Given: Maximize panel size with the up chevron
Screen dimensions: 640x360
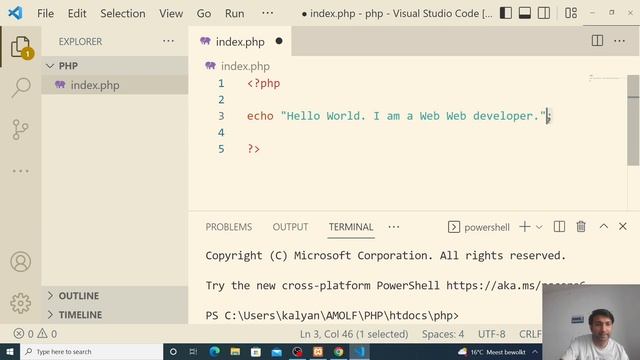Looking at the screenshot, I should point(604,227).
